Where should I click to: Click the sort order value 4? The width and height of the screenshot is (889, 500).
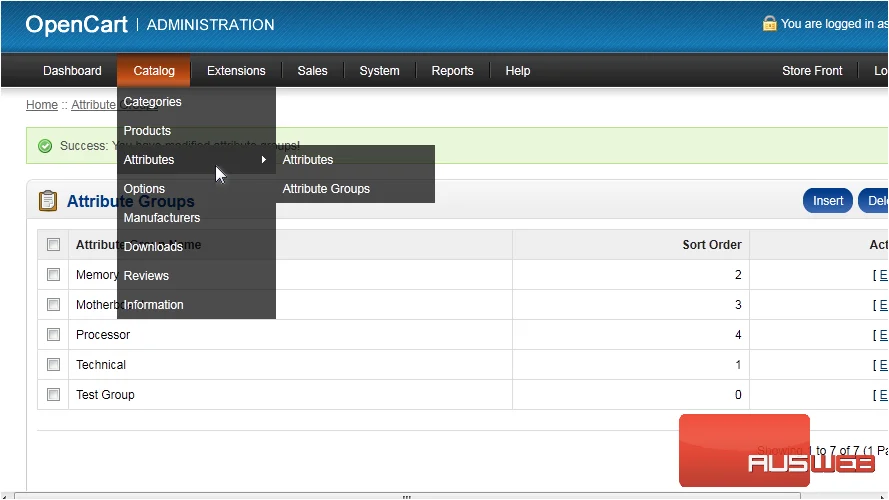click(x=738, y=335)
